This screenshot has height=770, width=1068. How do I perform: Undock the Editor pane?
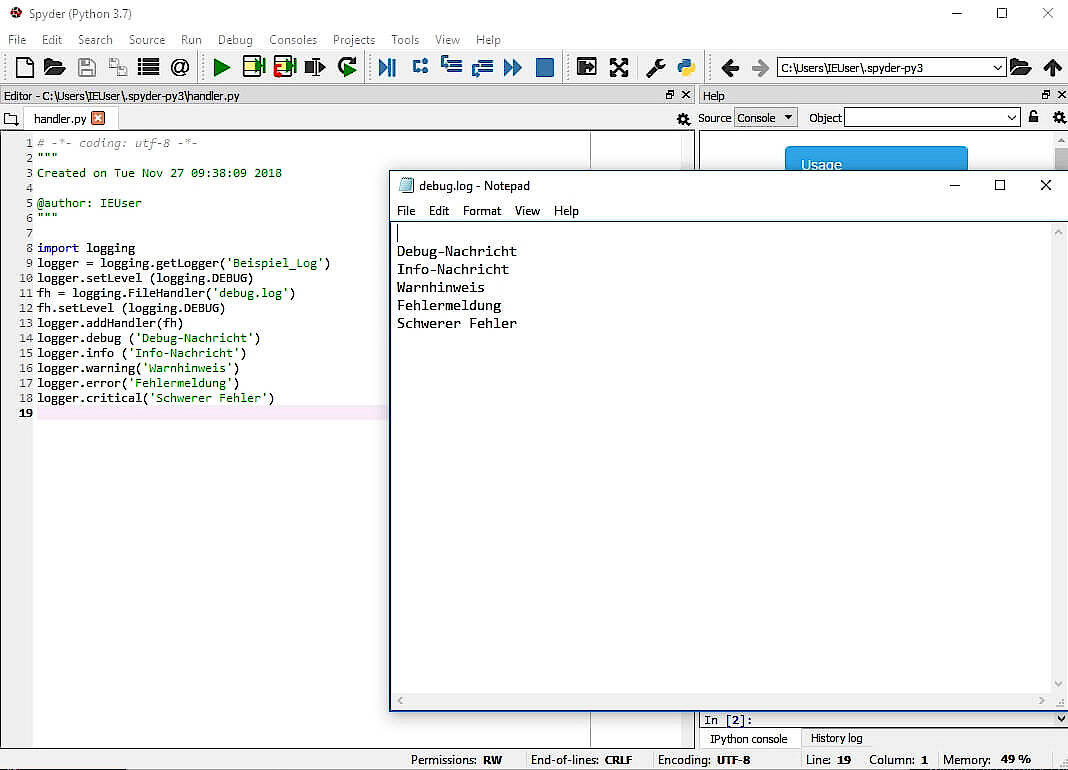tap(670, 95)
